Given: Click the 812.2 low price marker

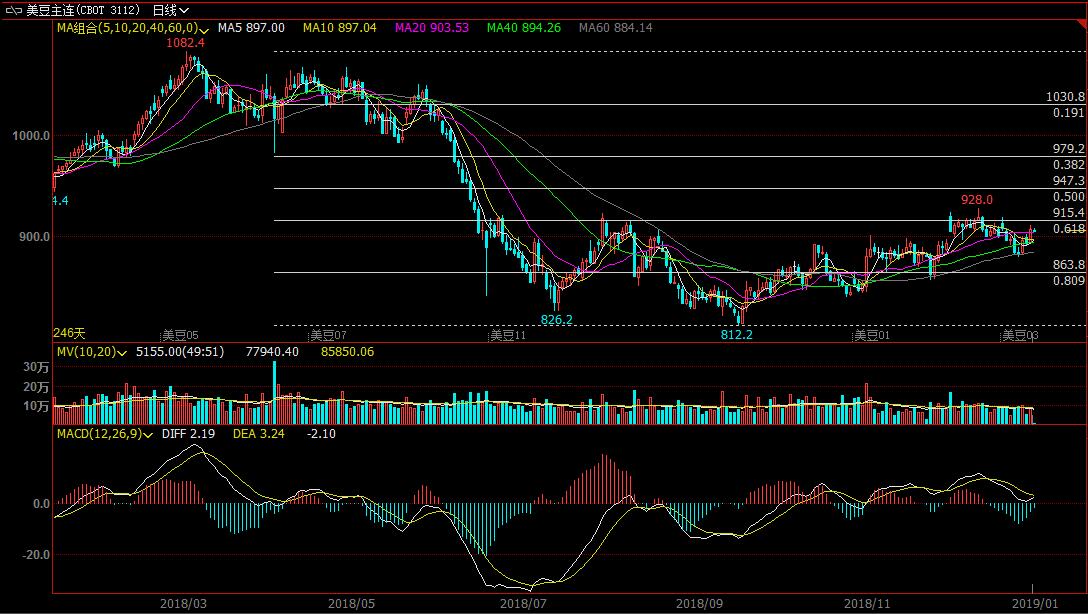Looking at the screenshot, I should 736,335.
